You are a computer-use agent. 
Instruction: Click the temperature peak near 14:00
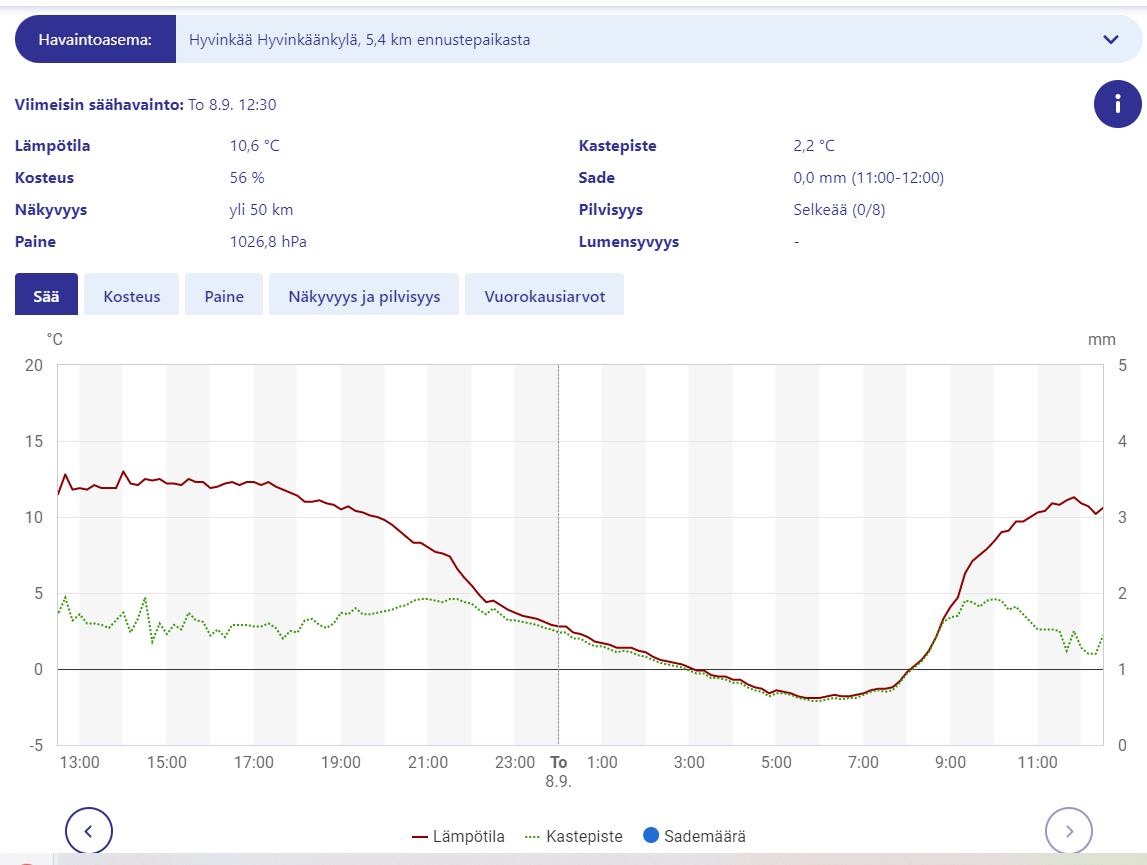coord(124,471)
